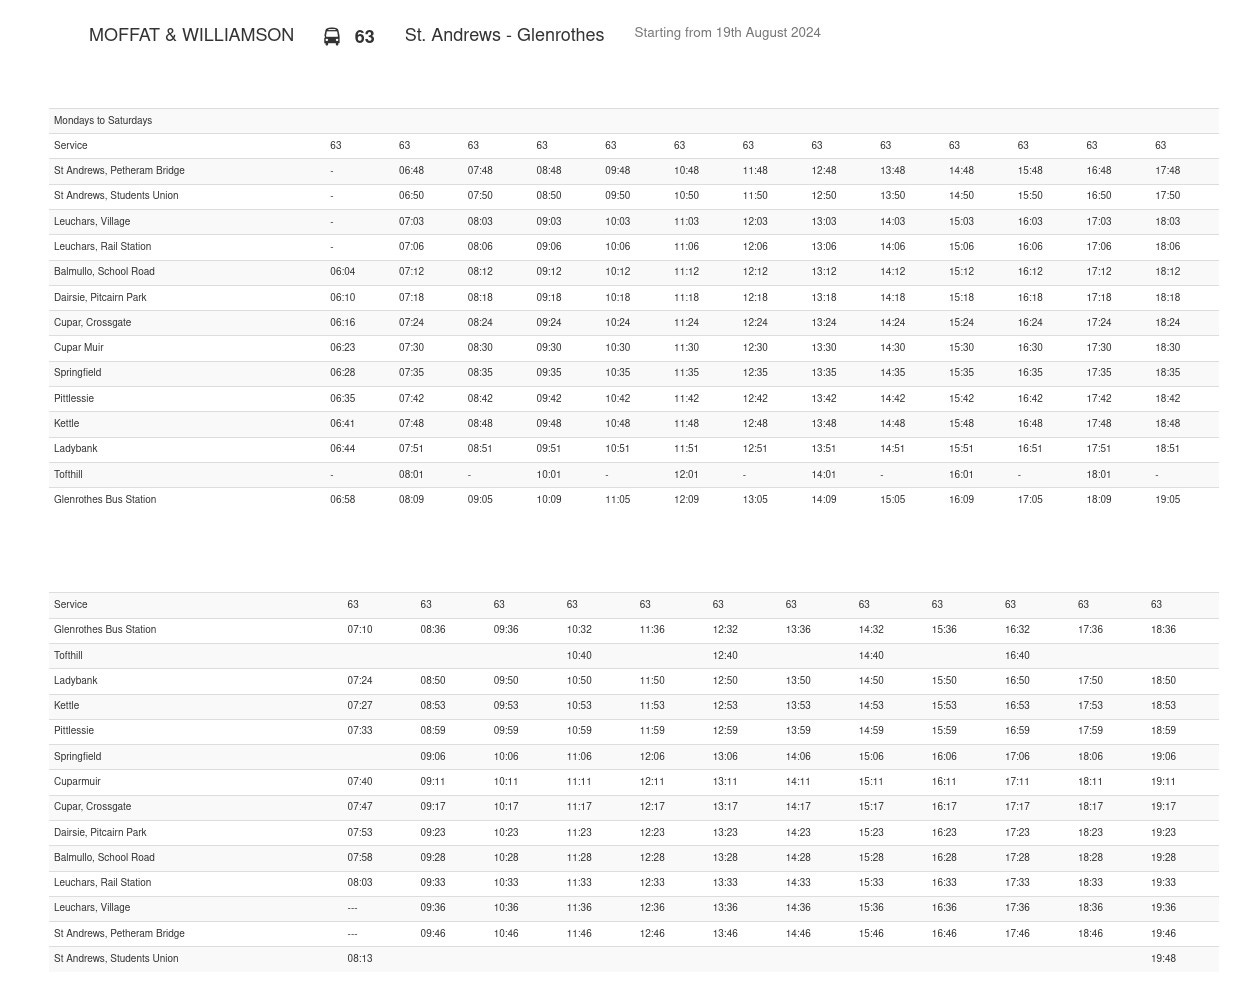The width and height of the screenshot is (1235, 984).
Task: Click the 'Cupar Muir' stop label
Action: pos(79,348)
